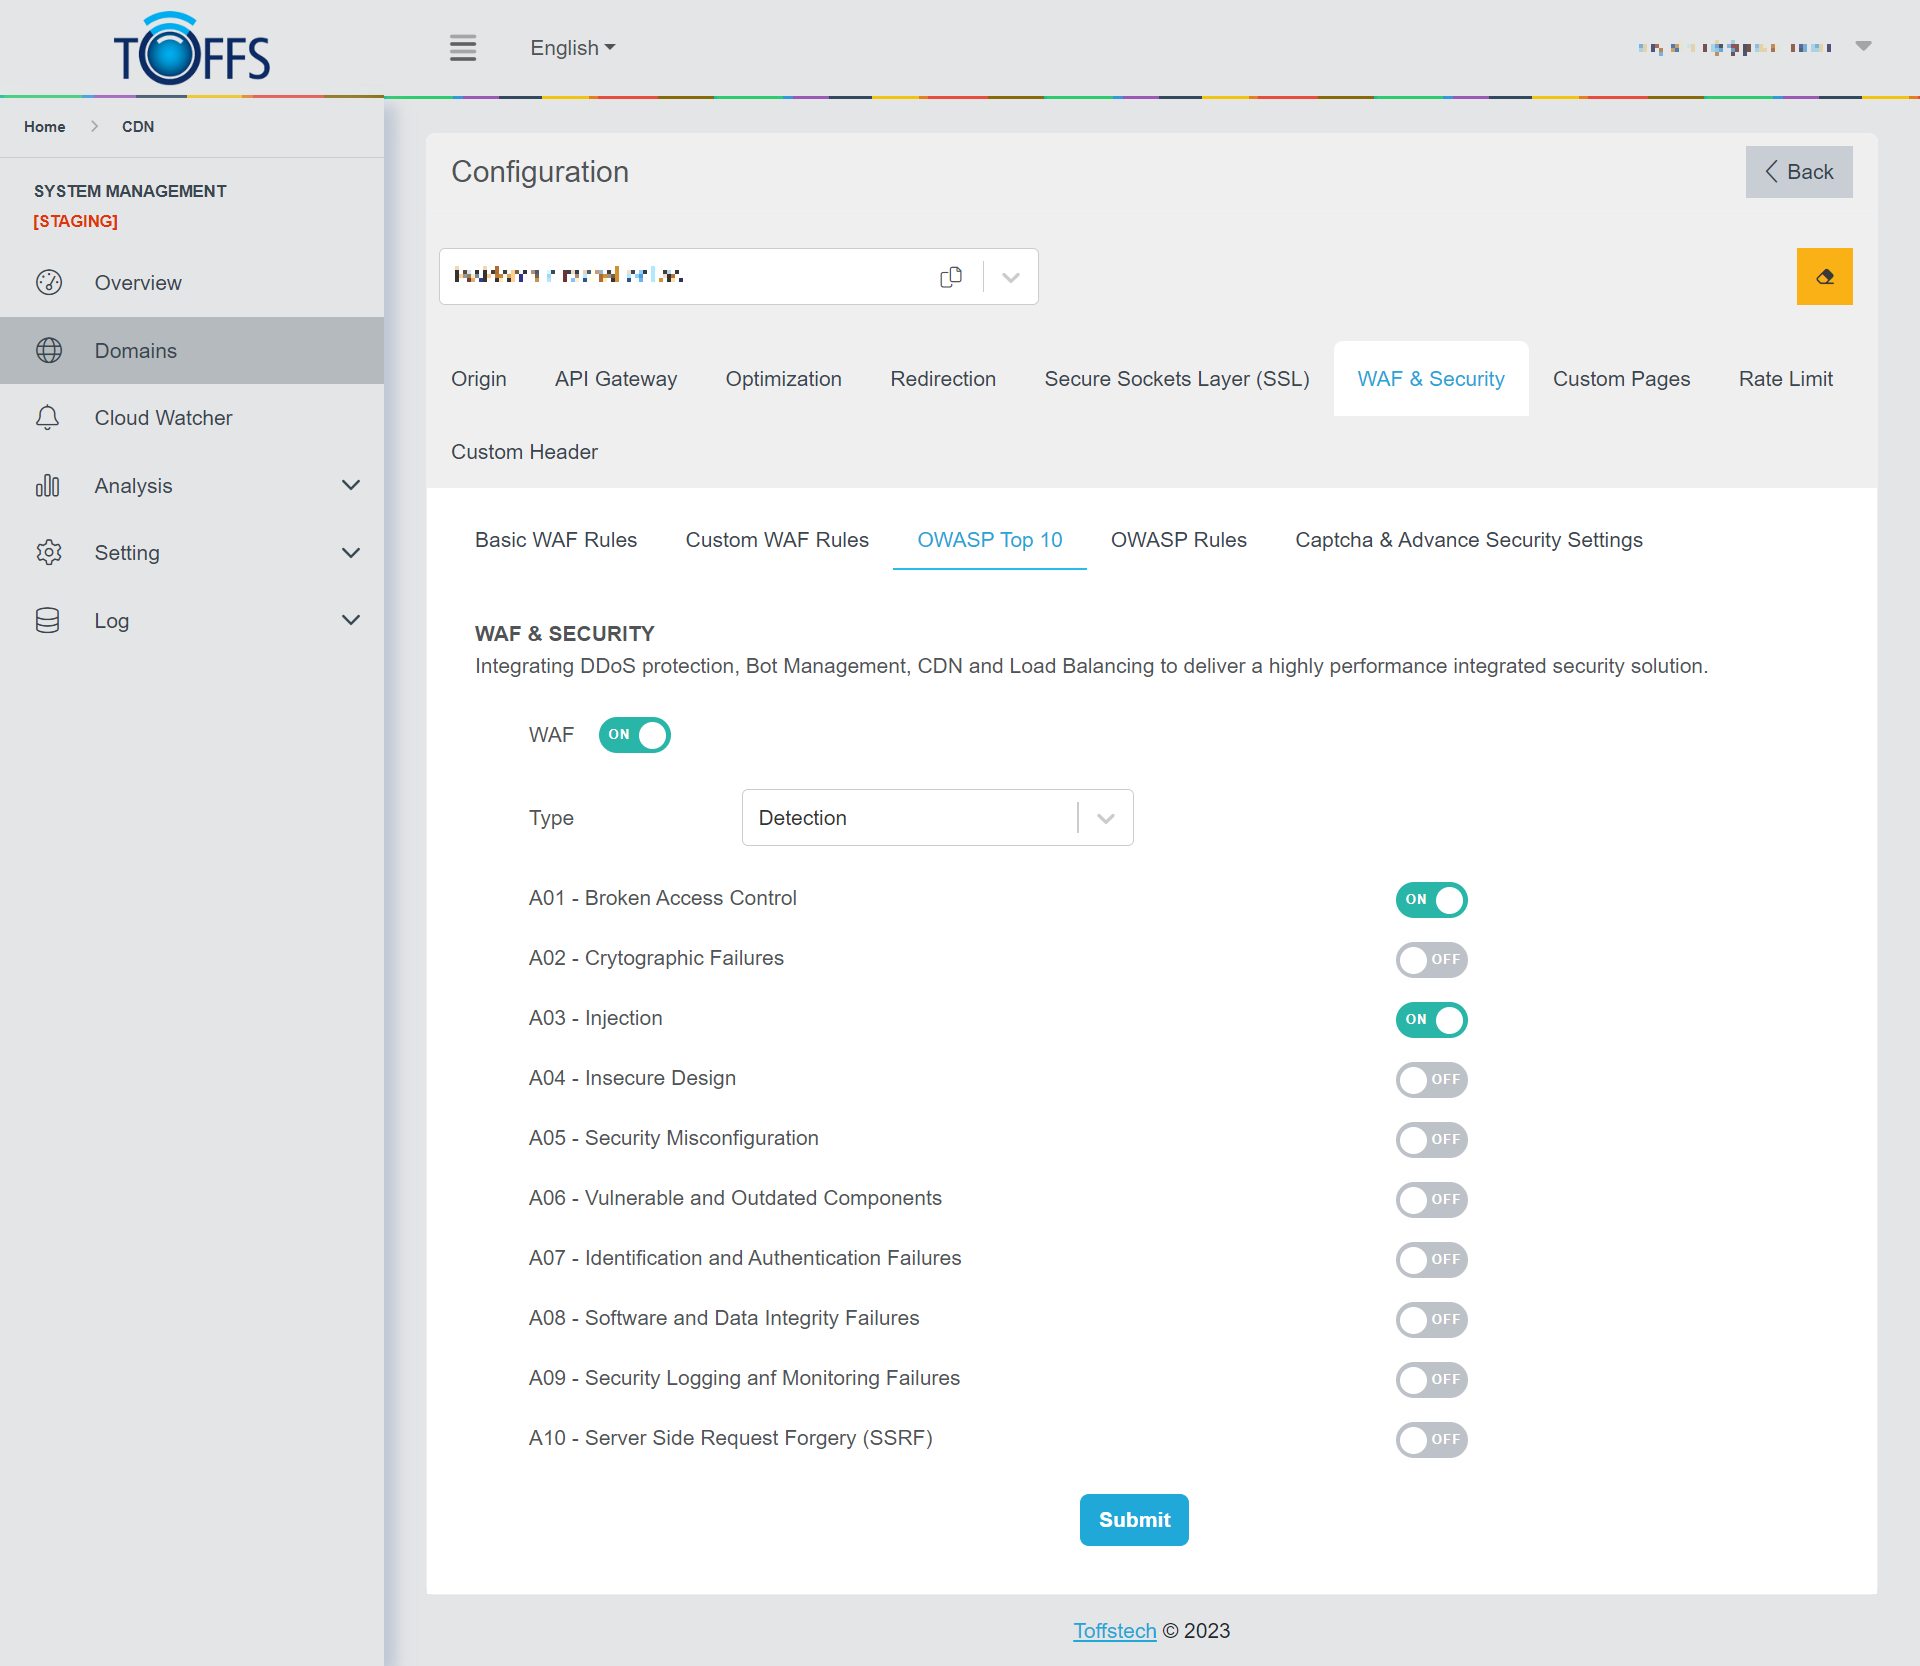Click the TOFFS logo
Image resolution: width=1920 pixels, height=1666 pixels.
(x=191, y=50)
